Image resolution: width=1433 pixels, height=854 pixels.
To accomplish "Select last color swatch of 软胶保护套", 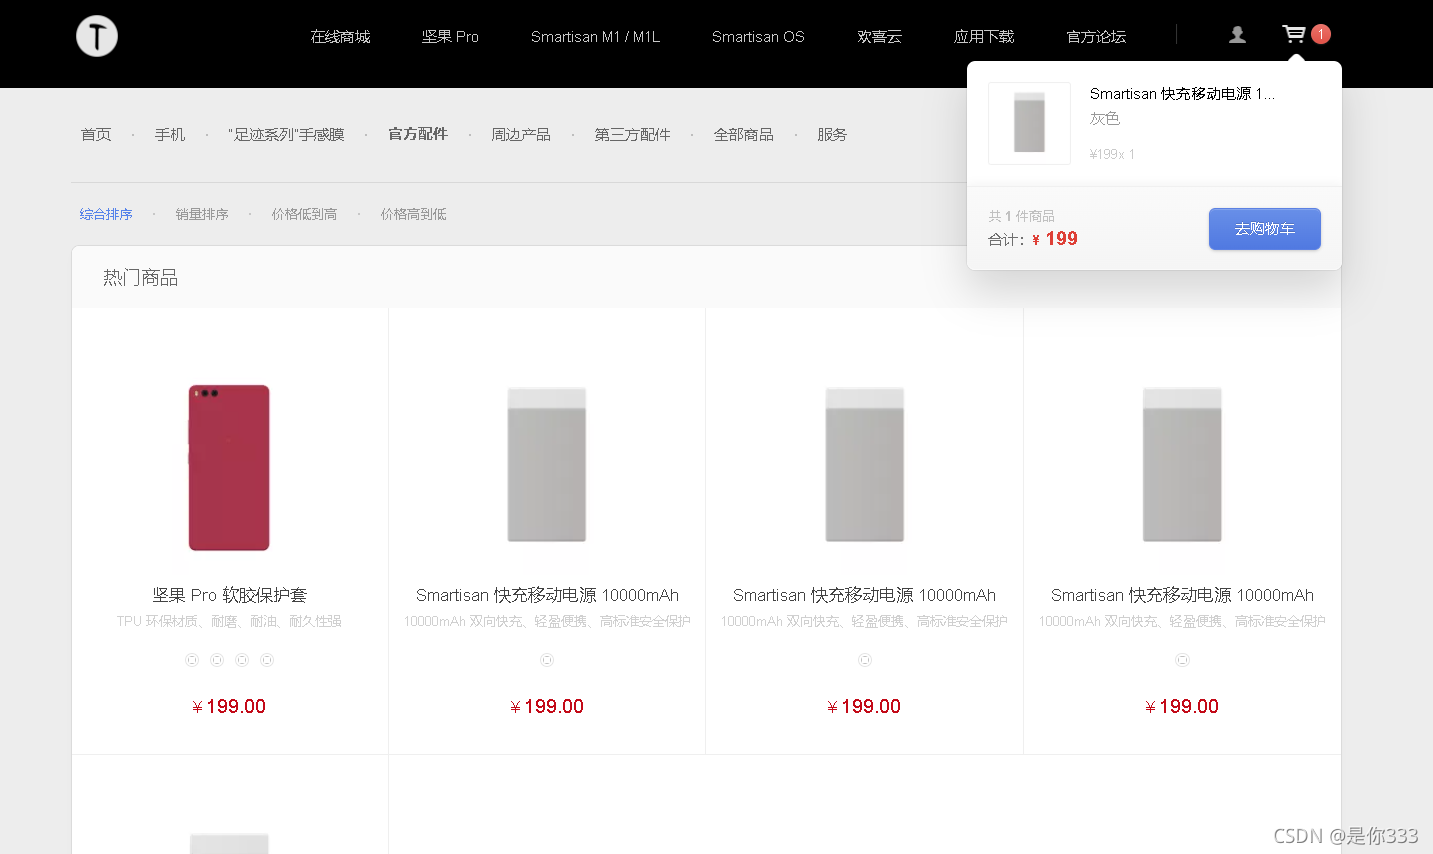I will click(267, 660).
